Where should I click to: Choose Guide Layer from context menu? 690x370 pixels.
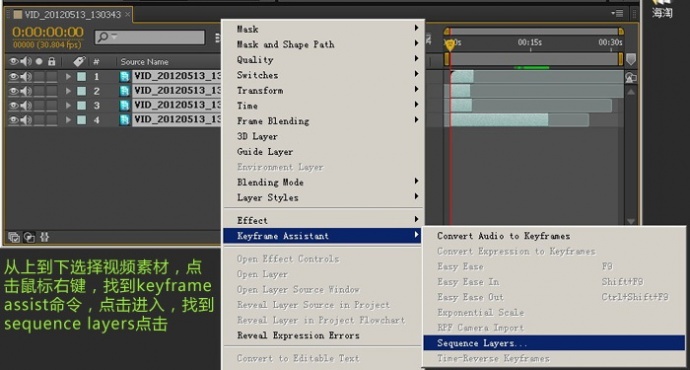point(323,152)
